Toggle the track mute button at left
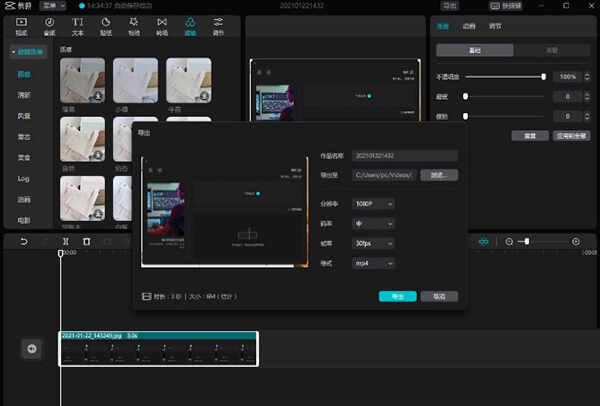This screenshot has width=600, height=406. click(31, 348)
